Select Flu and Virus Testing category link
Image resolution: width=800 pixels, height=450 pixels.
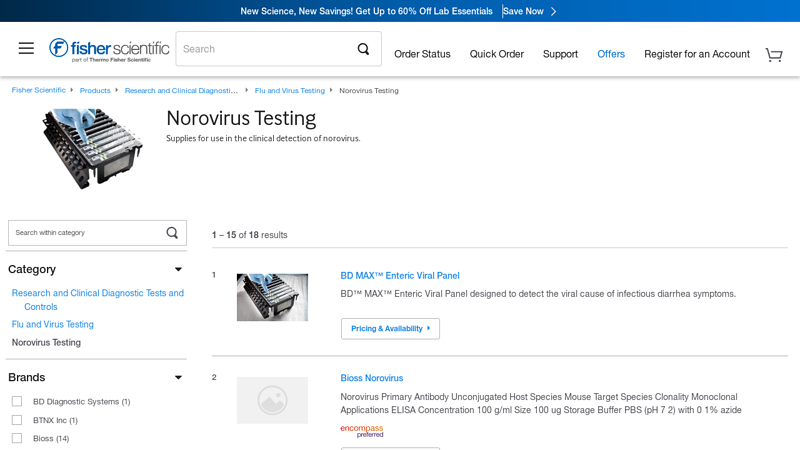pyautogui.click(x=53, y=324)
